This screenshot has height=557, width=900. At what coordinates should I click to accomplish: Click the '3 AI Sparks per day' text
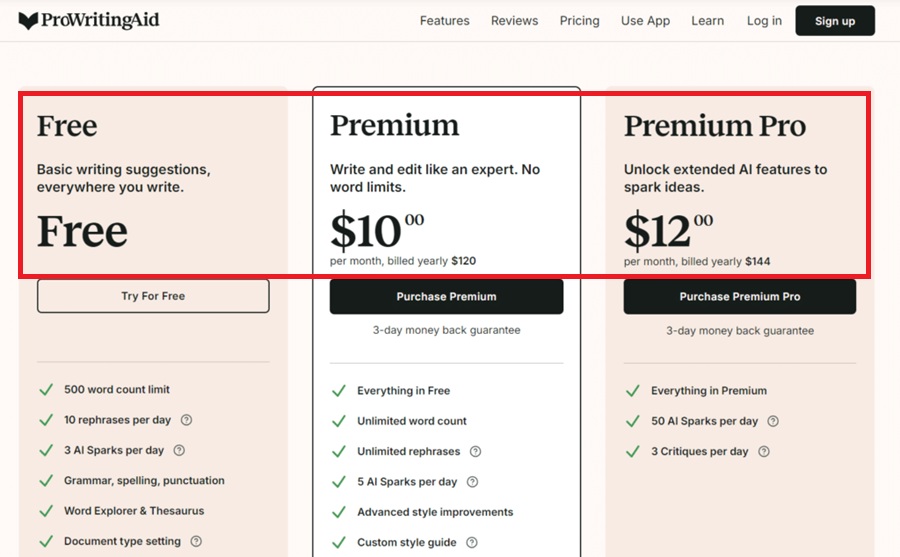click(x=114, y=450)
